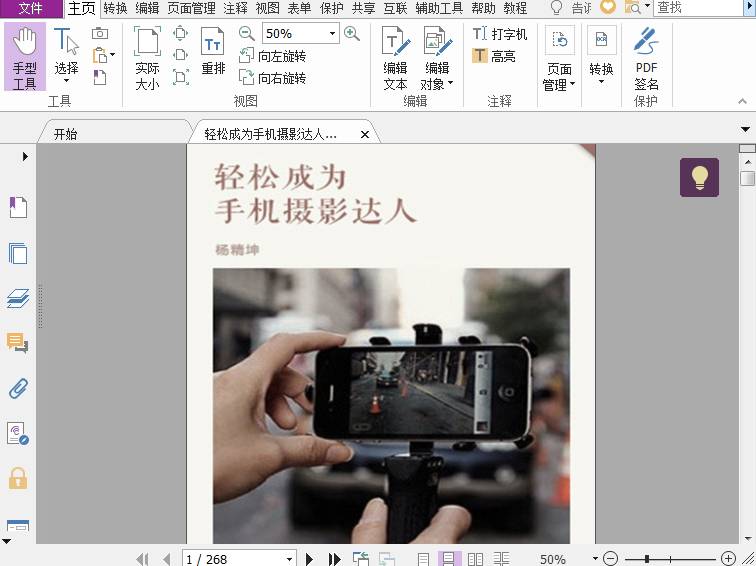This screenshot has width=756, height=566.
Task: Click the zoom in magnifier icon
Action: [x=352, y=33]
